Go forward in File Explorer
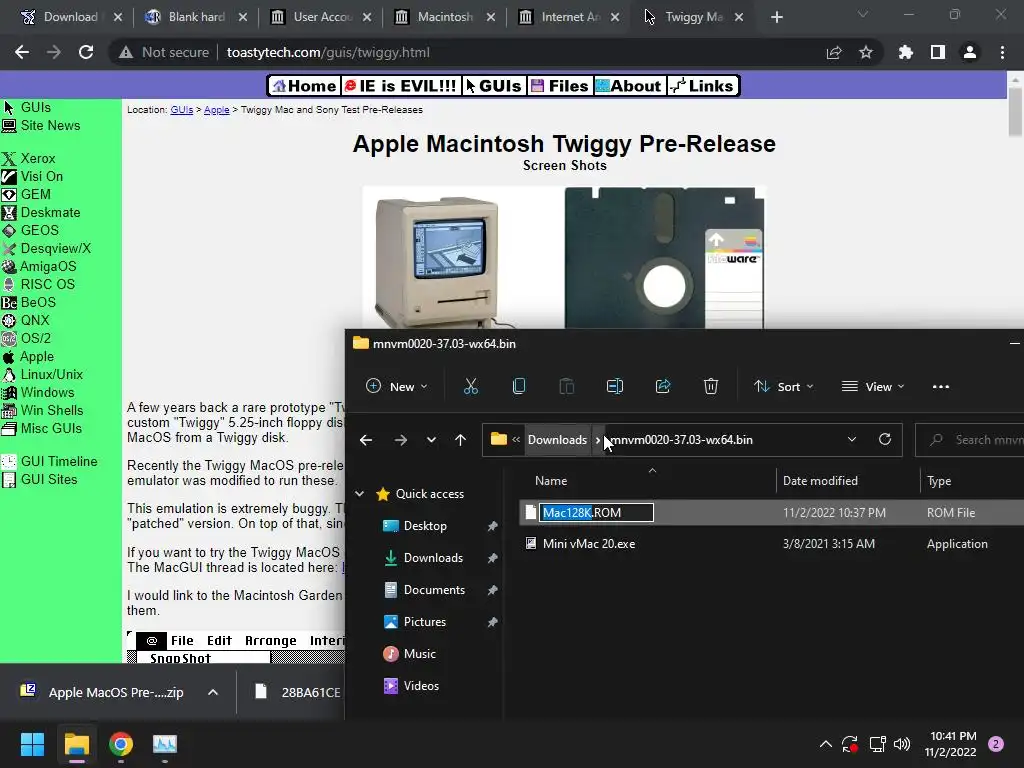 point(400,440)
